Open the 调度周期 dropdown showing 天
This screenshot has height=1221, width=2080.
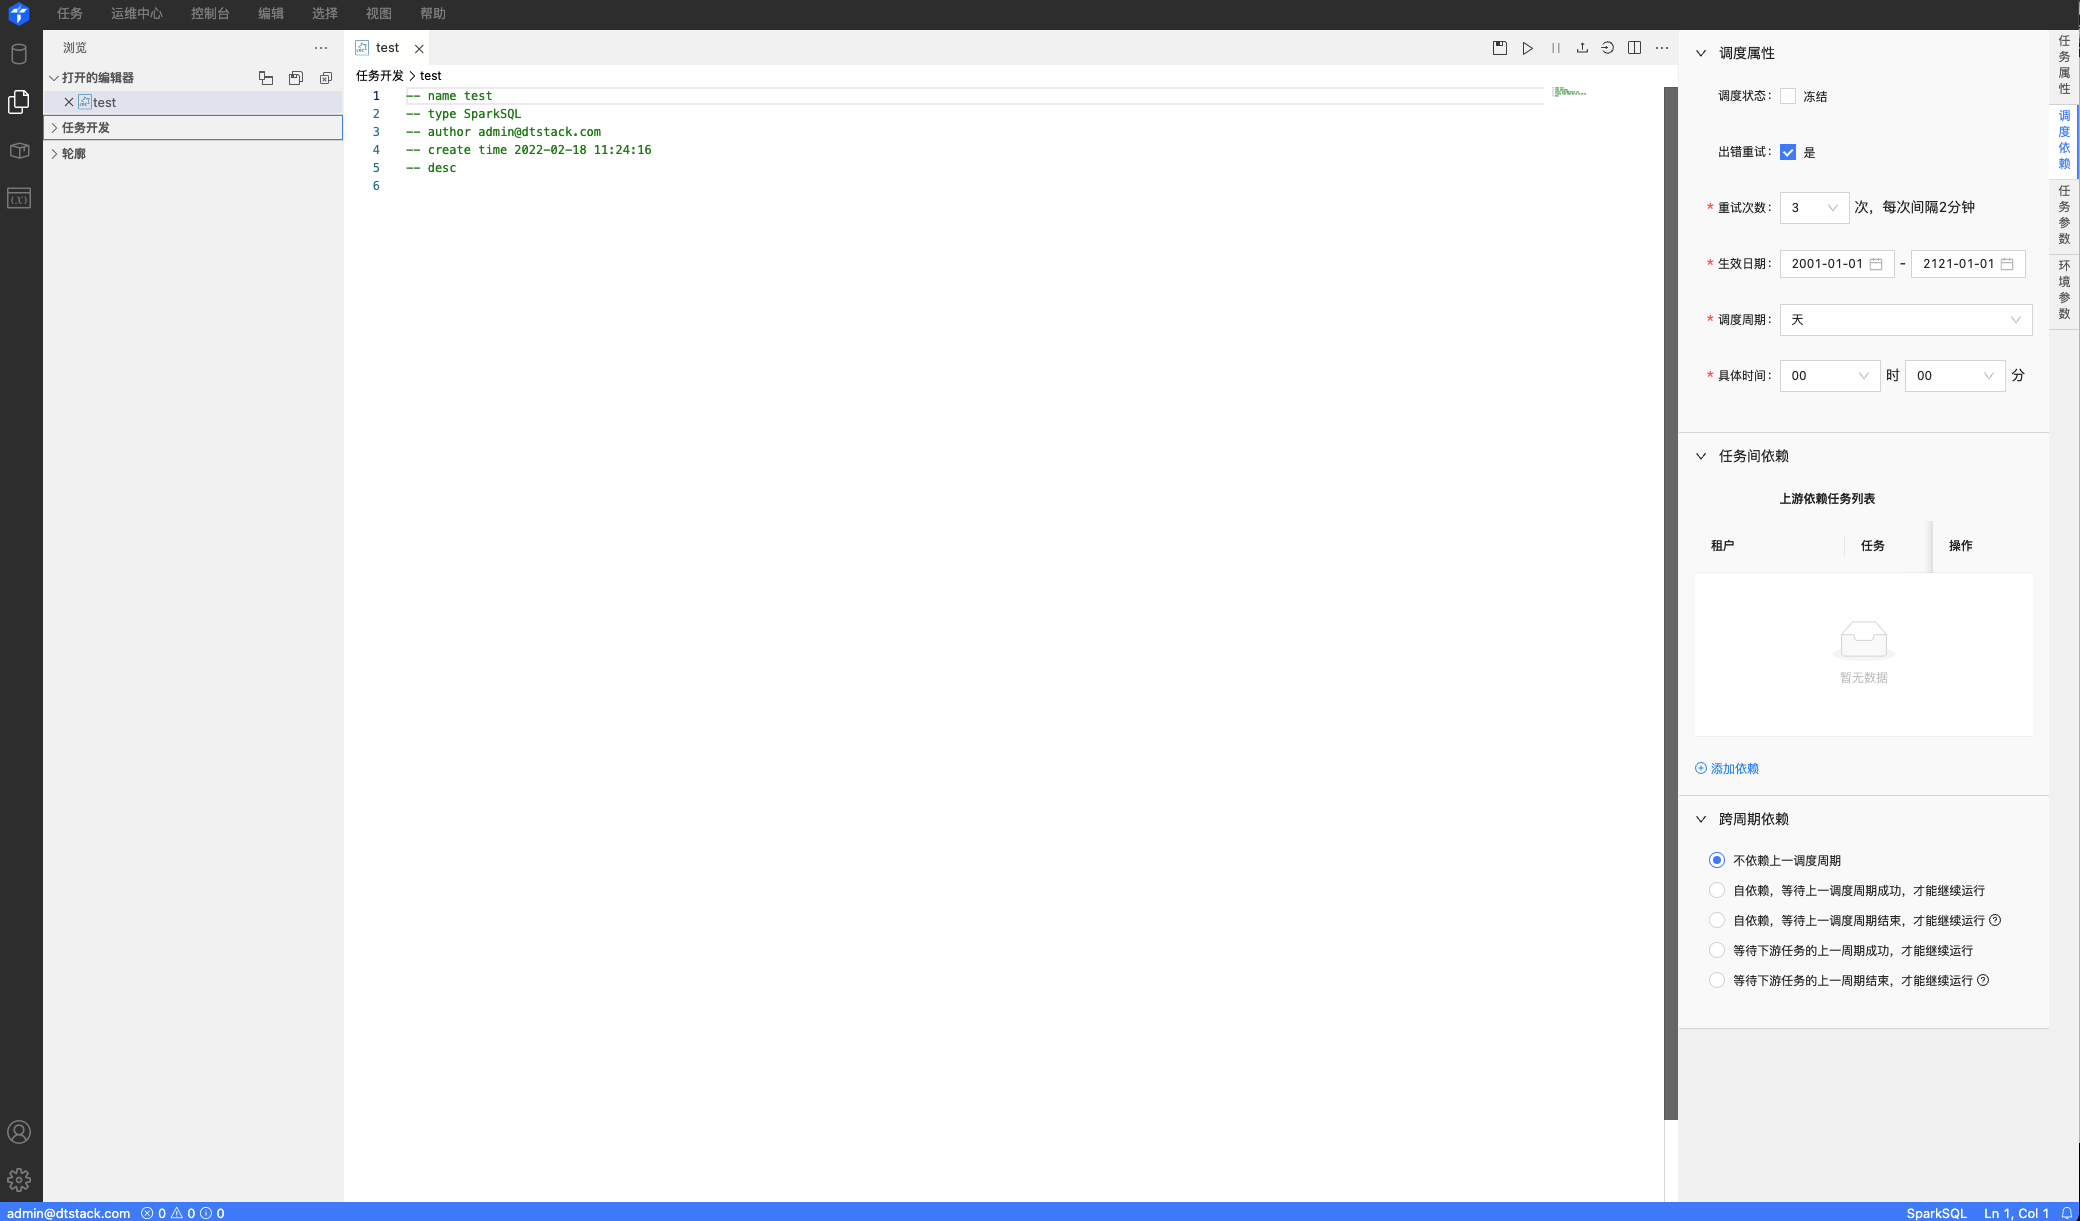click(1906, 320)
